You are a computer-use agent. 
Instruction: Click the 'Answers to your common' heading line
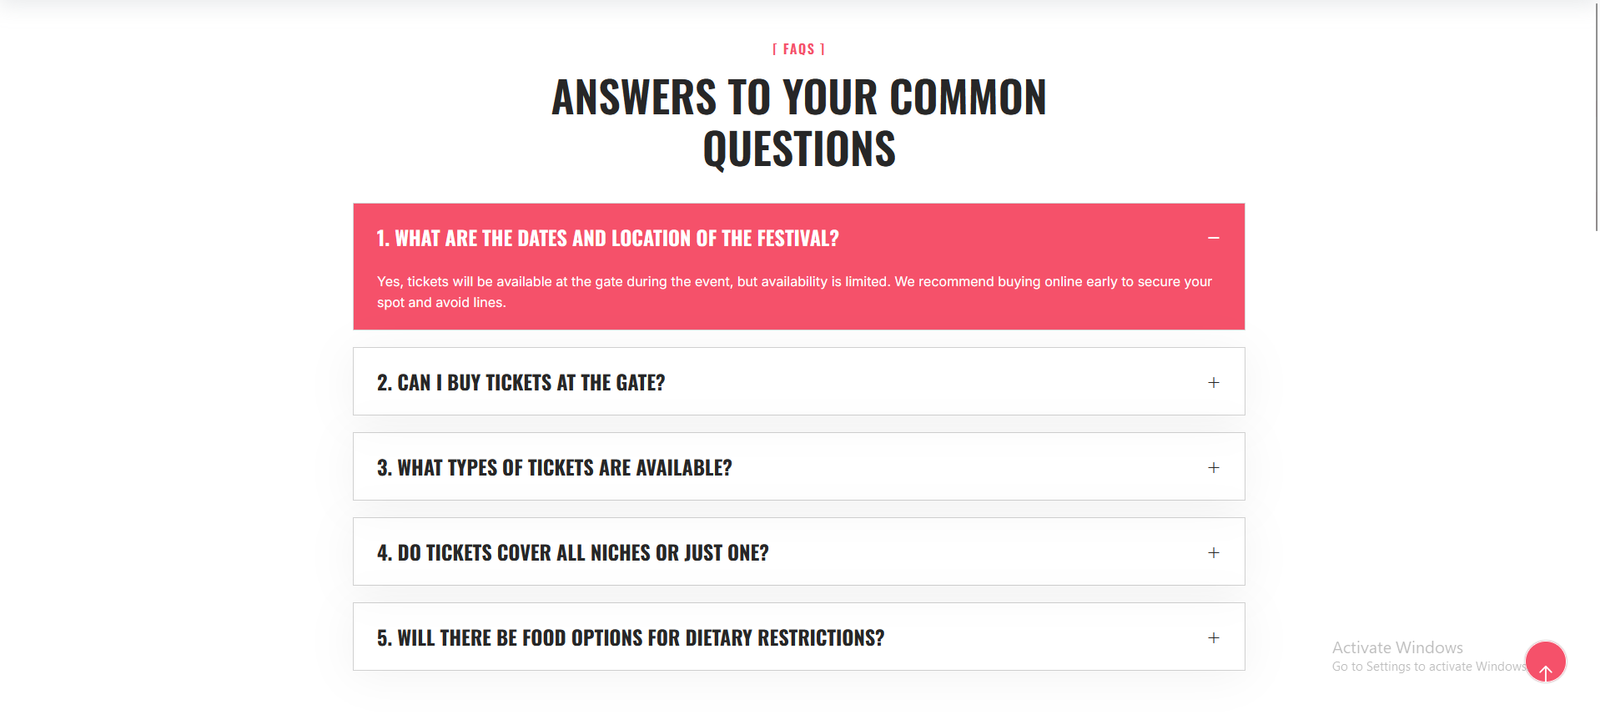(x=798, y=98)
